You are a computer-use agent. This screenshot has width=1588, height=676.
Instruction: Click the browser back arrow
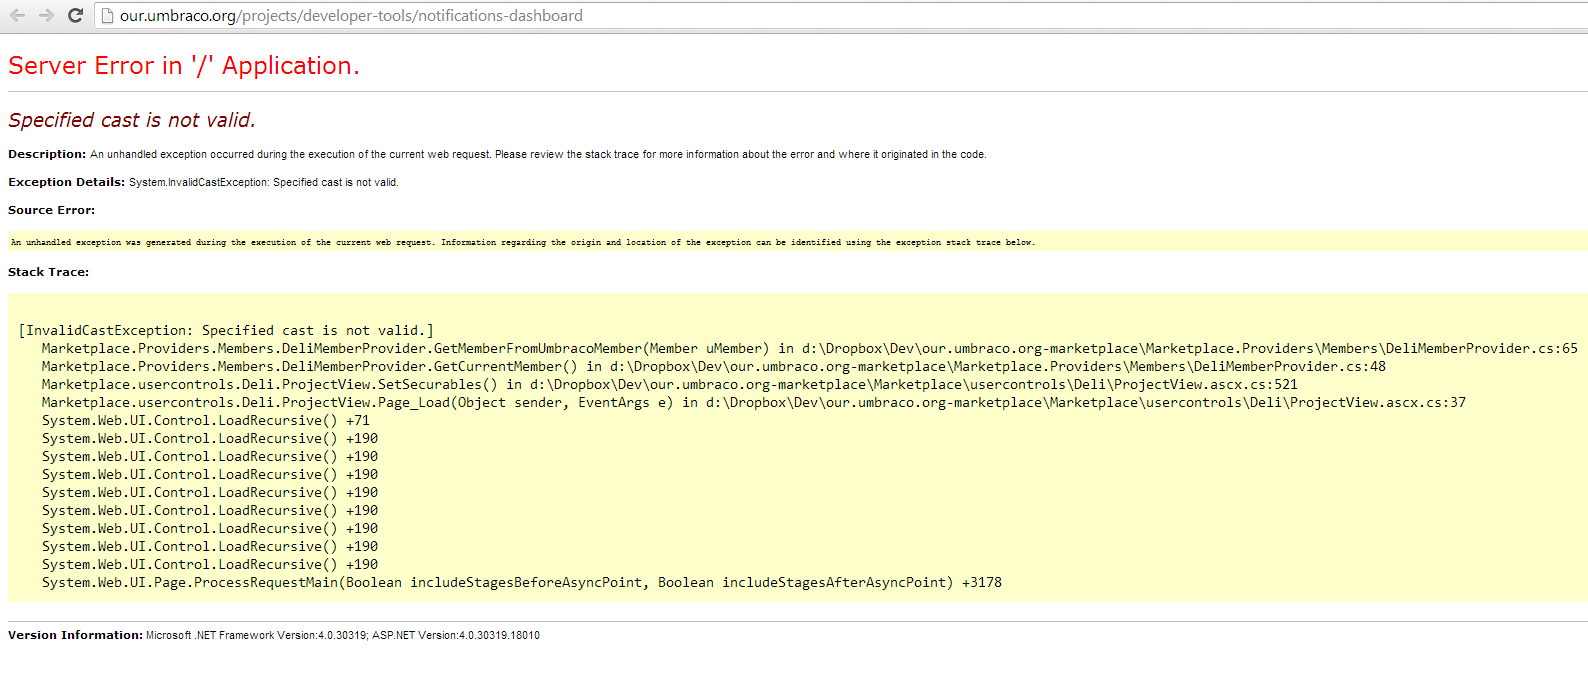tap(17, 15)
